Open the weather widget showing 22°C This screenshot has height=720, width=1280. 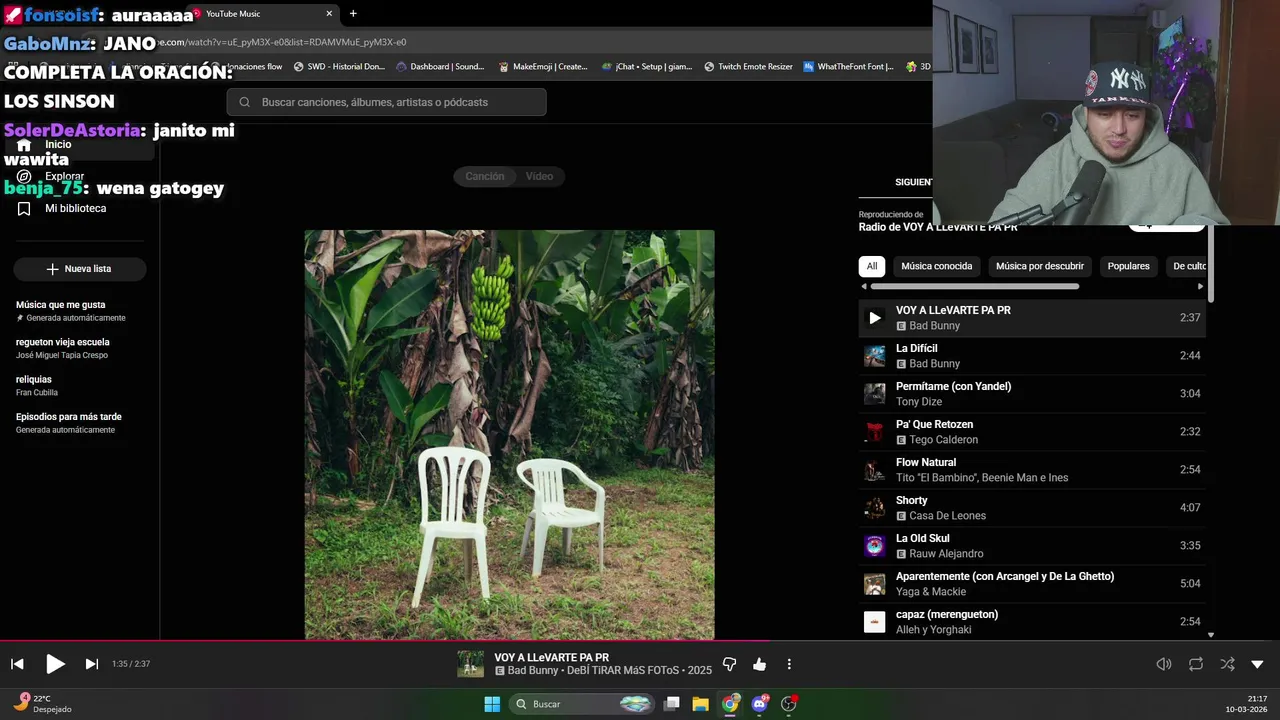(x=42, y=704)
